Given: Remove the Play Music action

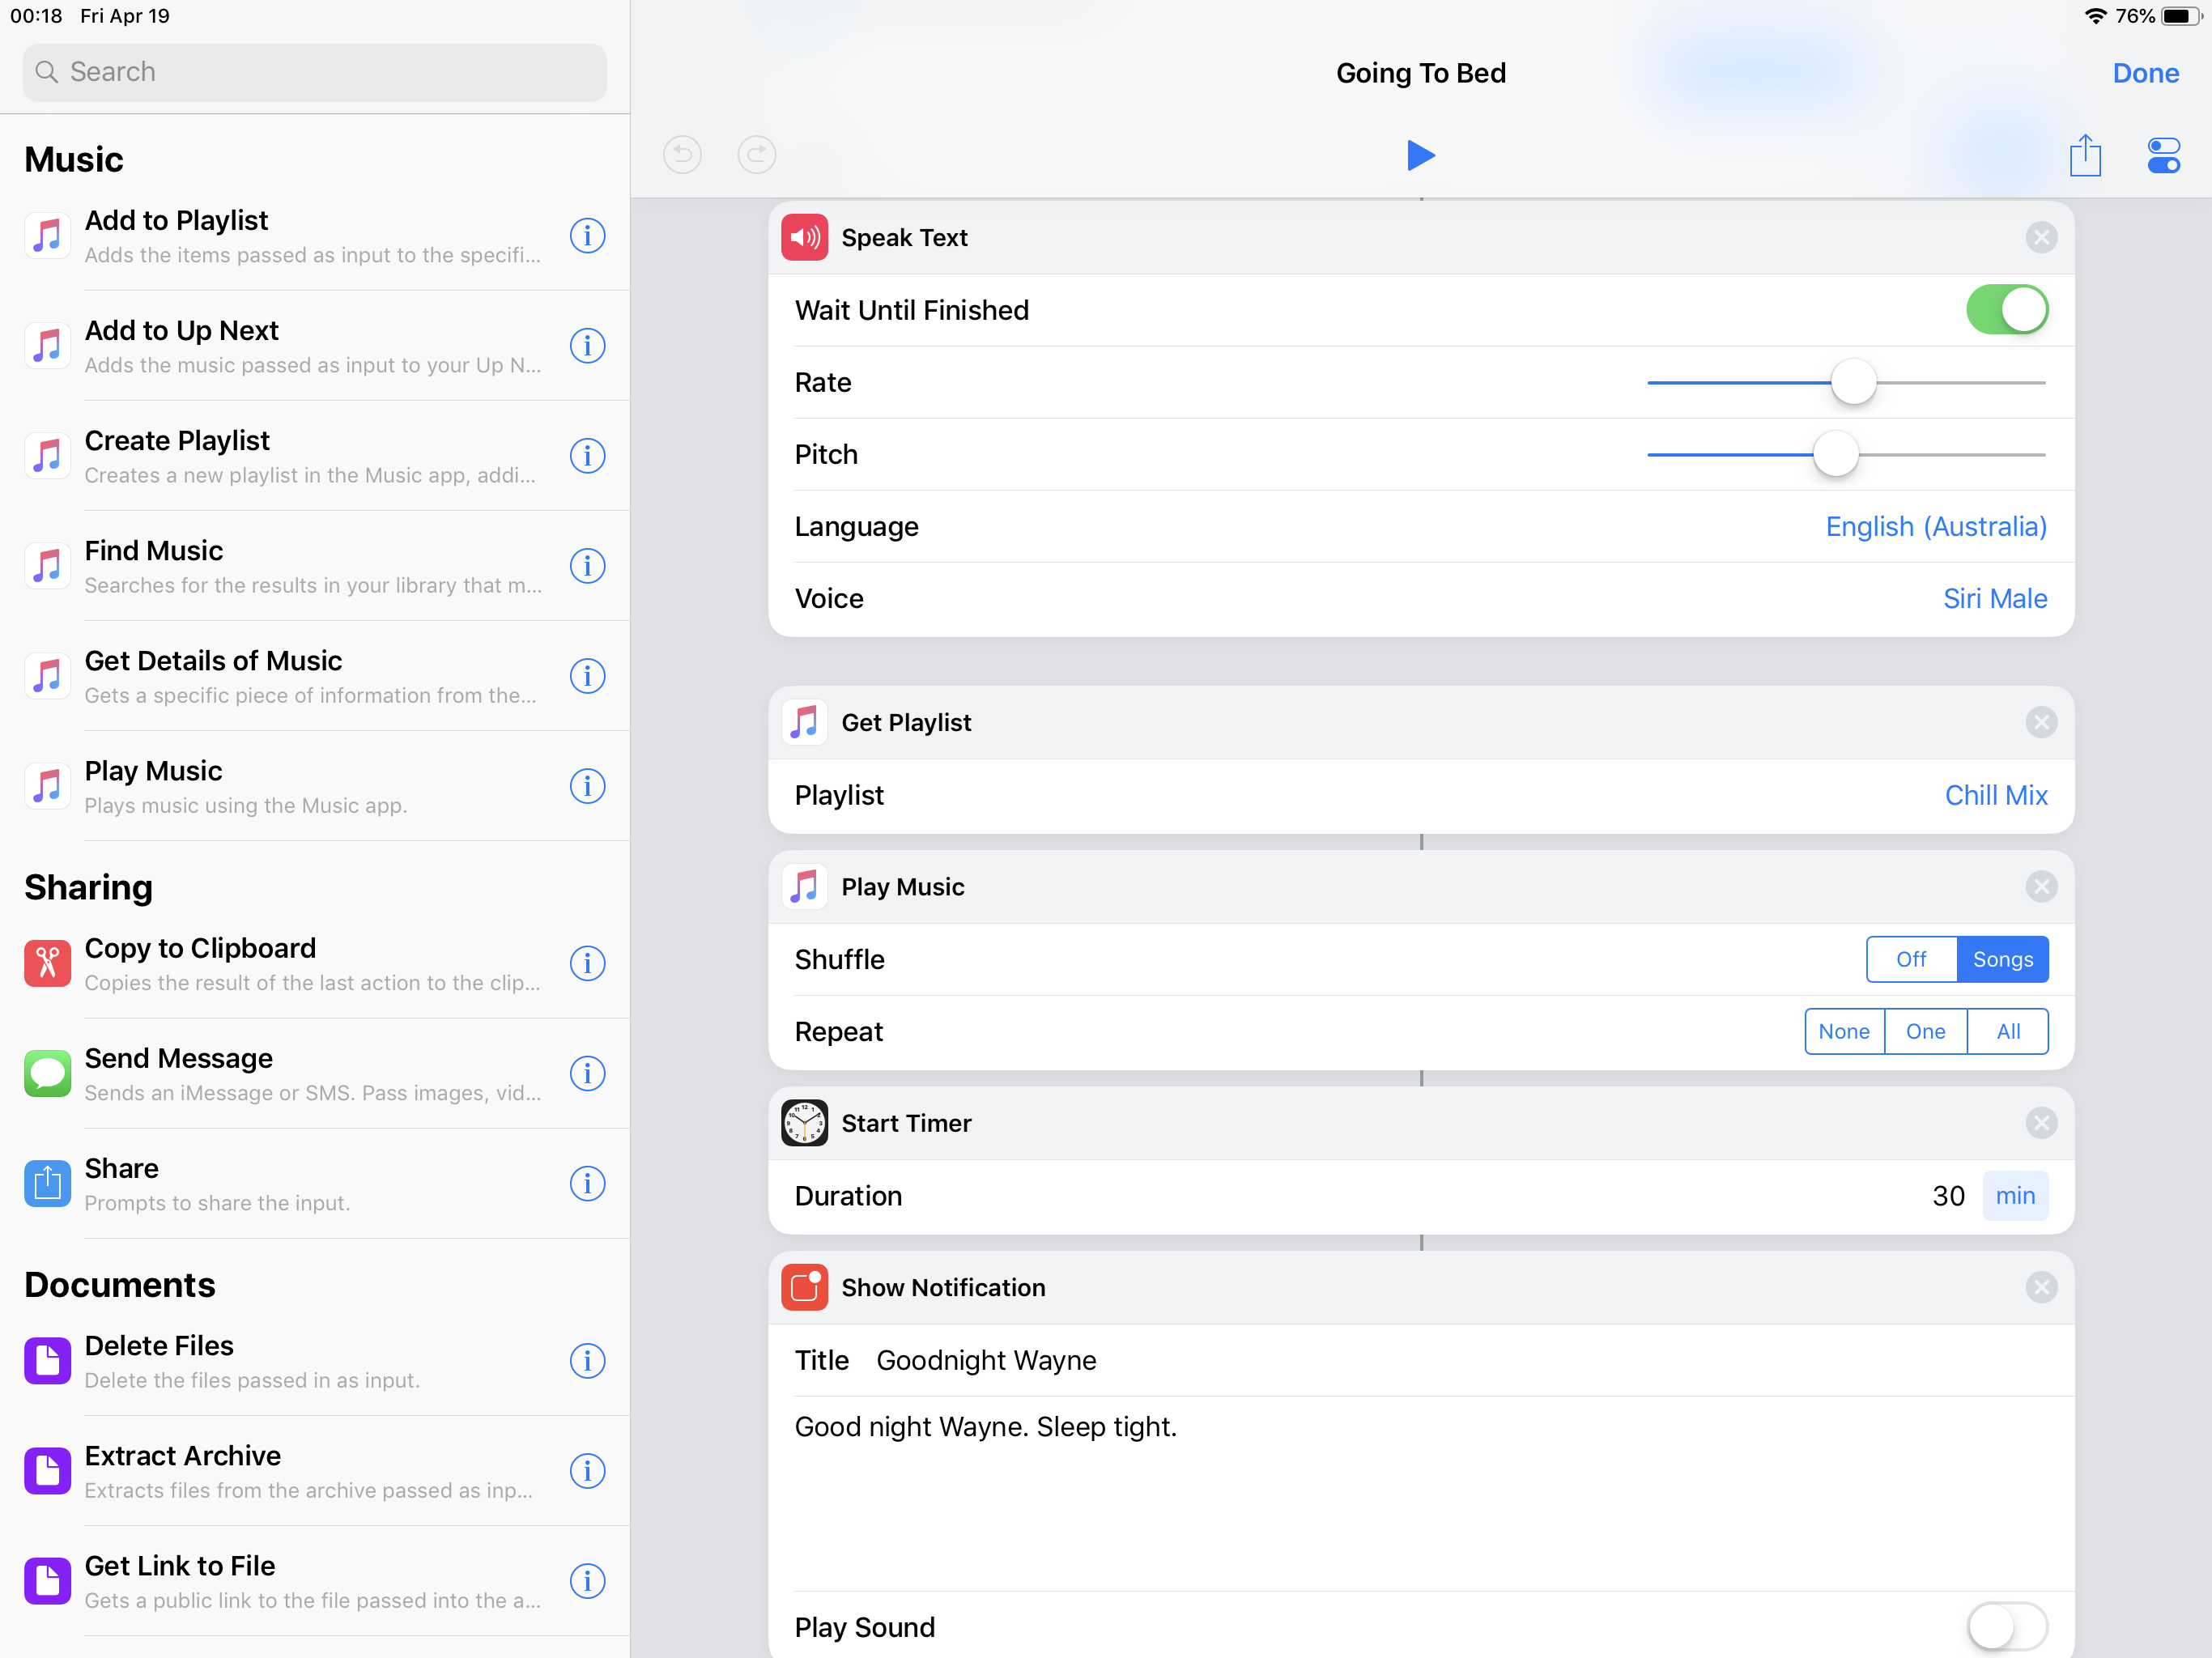Looking at the screenshot, I should point(2041,887).
